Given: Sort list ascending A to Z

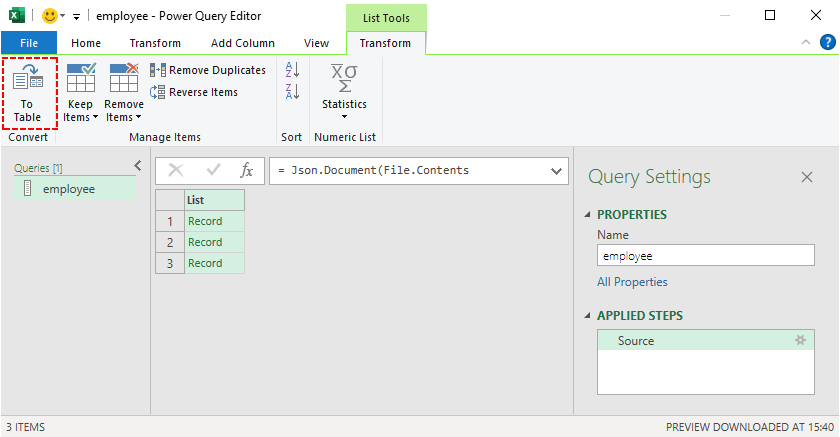Looking at the screenshot, I should 292,70.
